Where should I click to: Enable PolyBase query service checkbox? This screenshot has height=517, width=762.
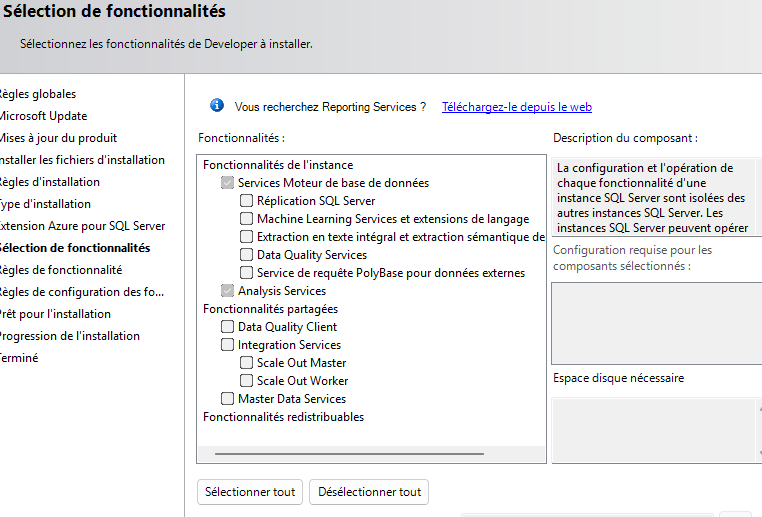(x=247, y=273)
